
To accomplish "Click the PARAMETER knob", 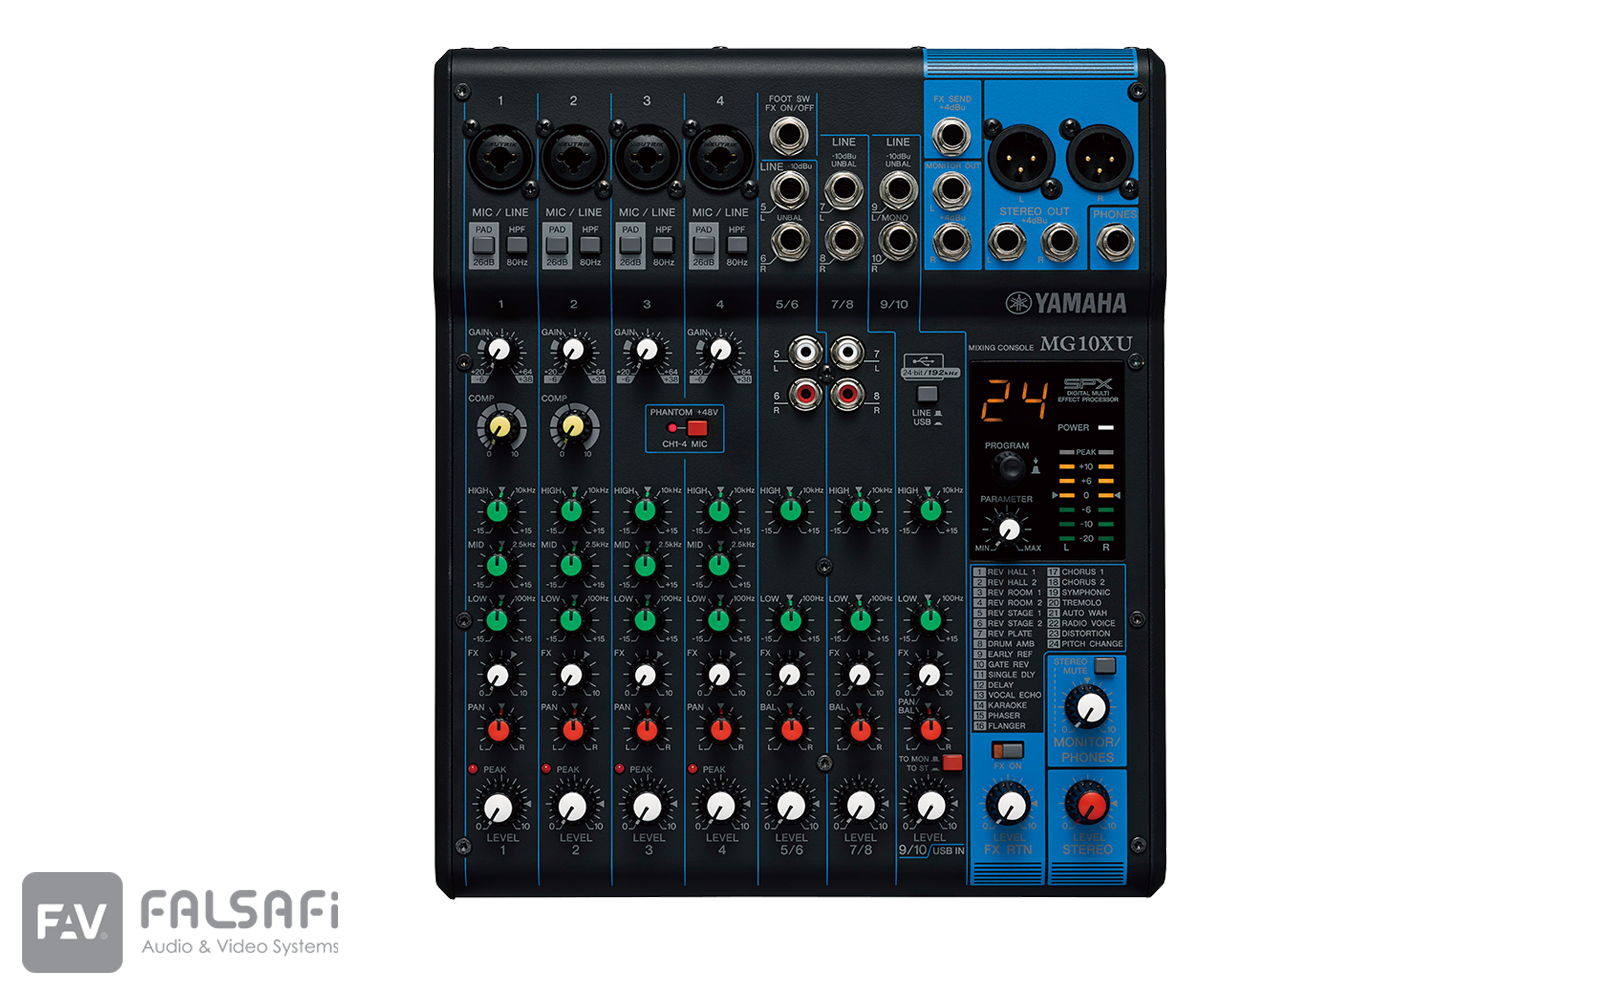I will (1009, 529).
